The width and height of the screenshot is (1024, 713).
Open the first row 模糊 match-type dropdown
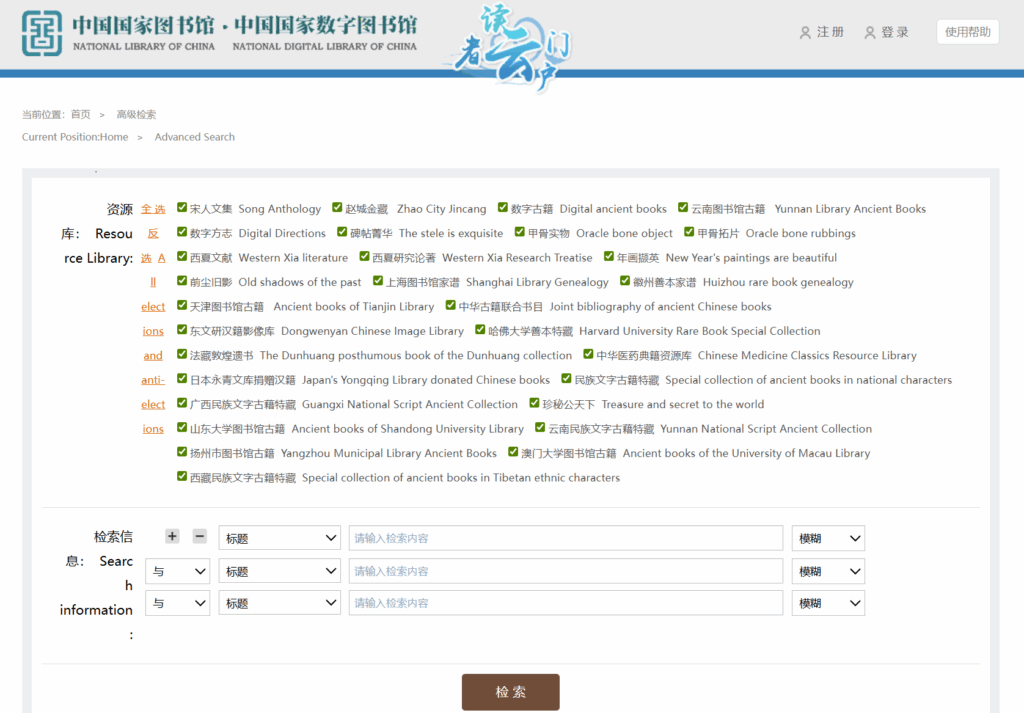click(828, 538)
